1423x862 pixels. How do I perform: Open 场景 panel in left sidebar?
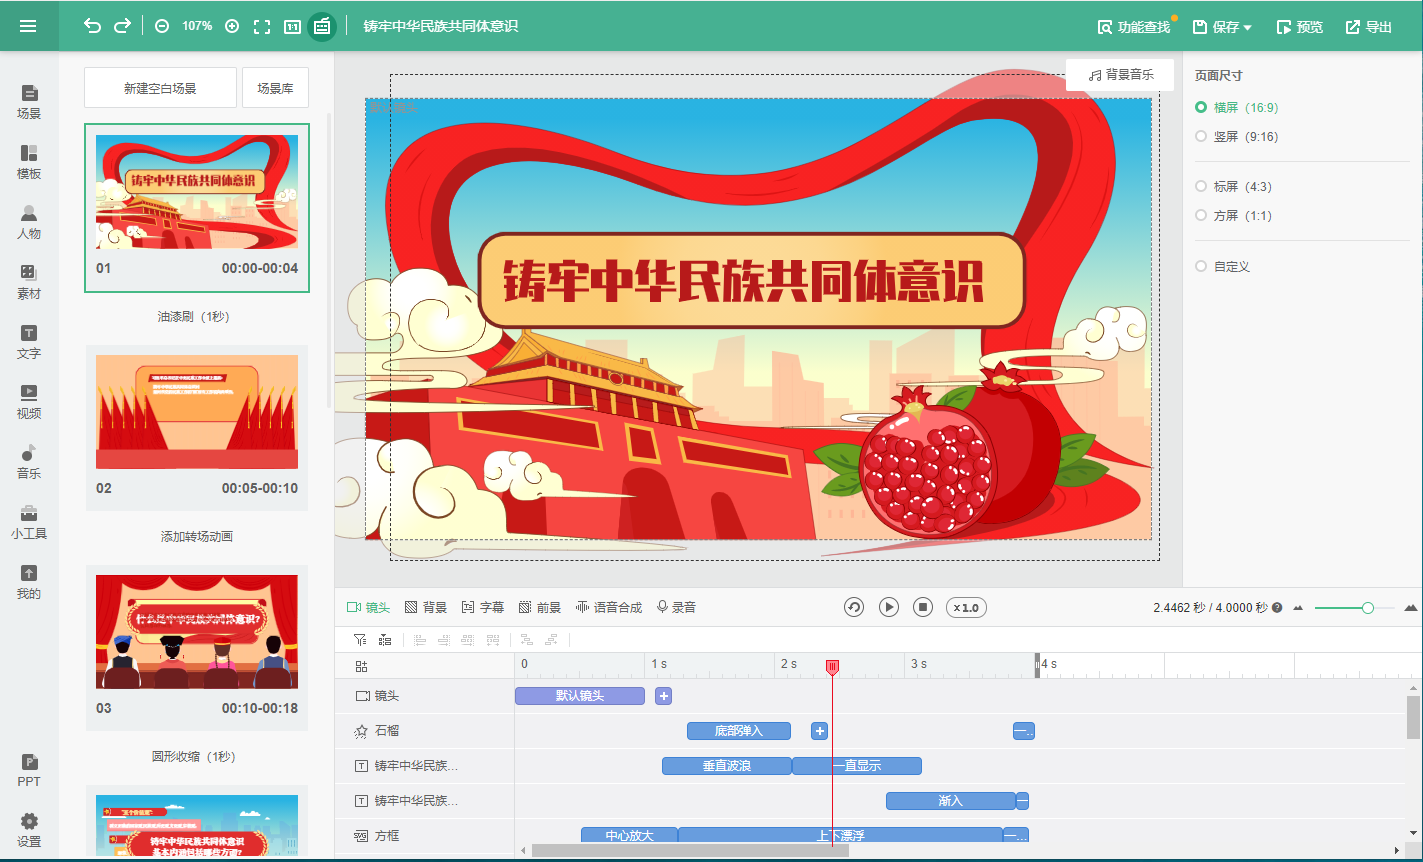tap(29, 102)
